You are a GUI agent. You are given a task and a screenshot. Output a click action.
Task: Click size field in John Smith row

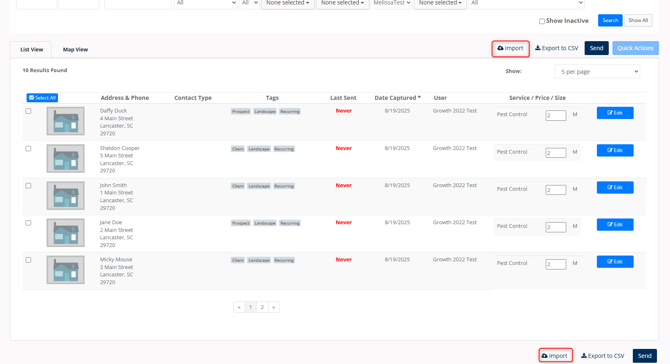tap(555, 190)
